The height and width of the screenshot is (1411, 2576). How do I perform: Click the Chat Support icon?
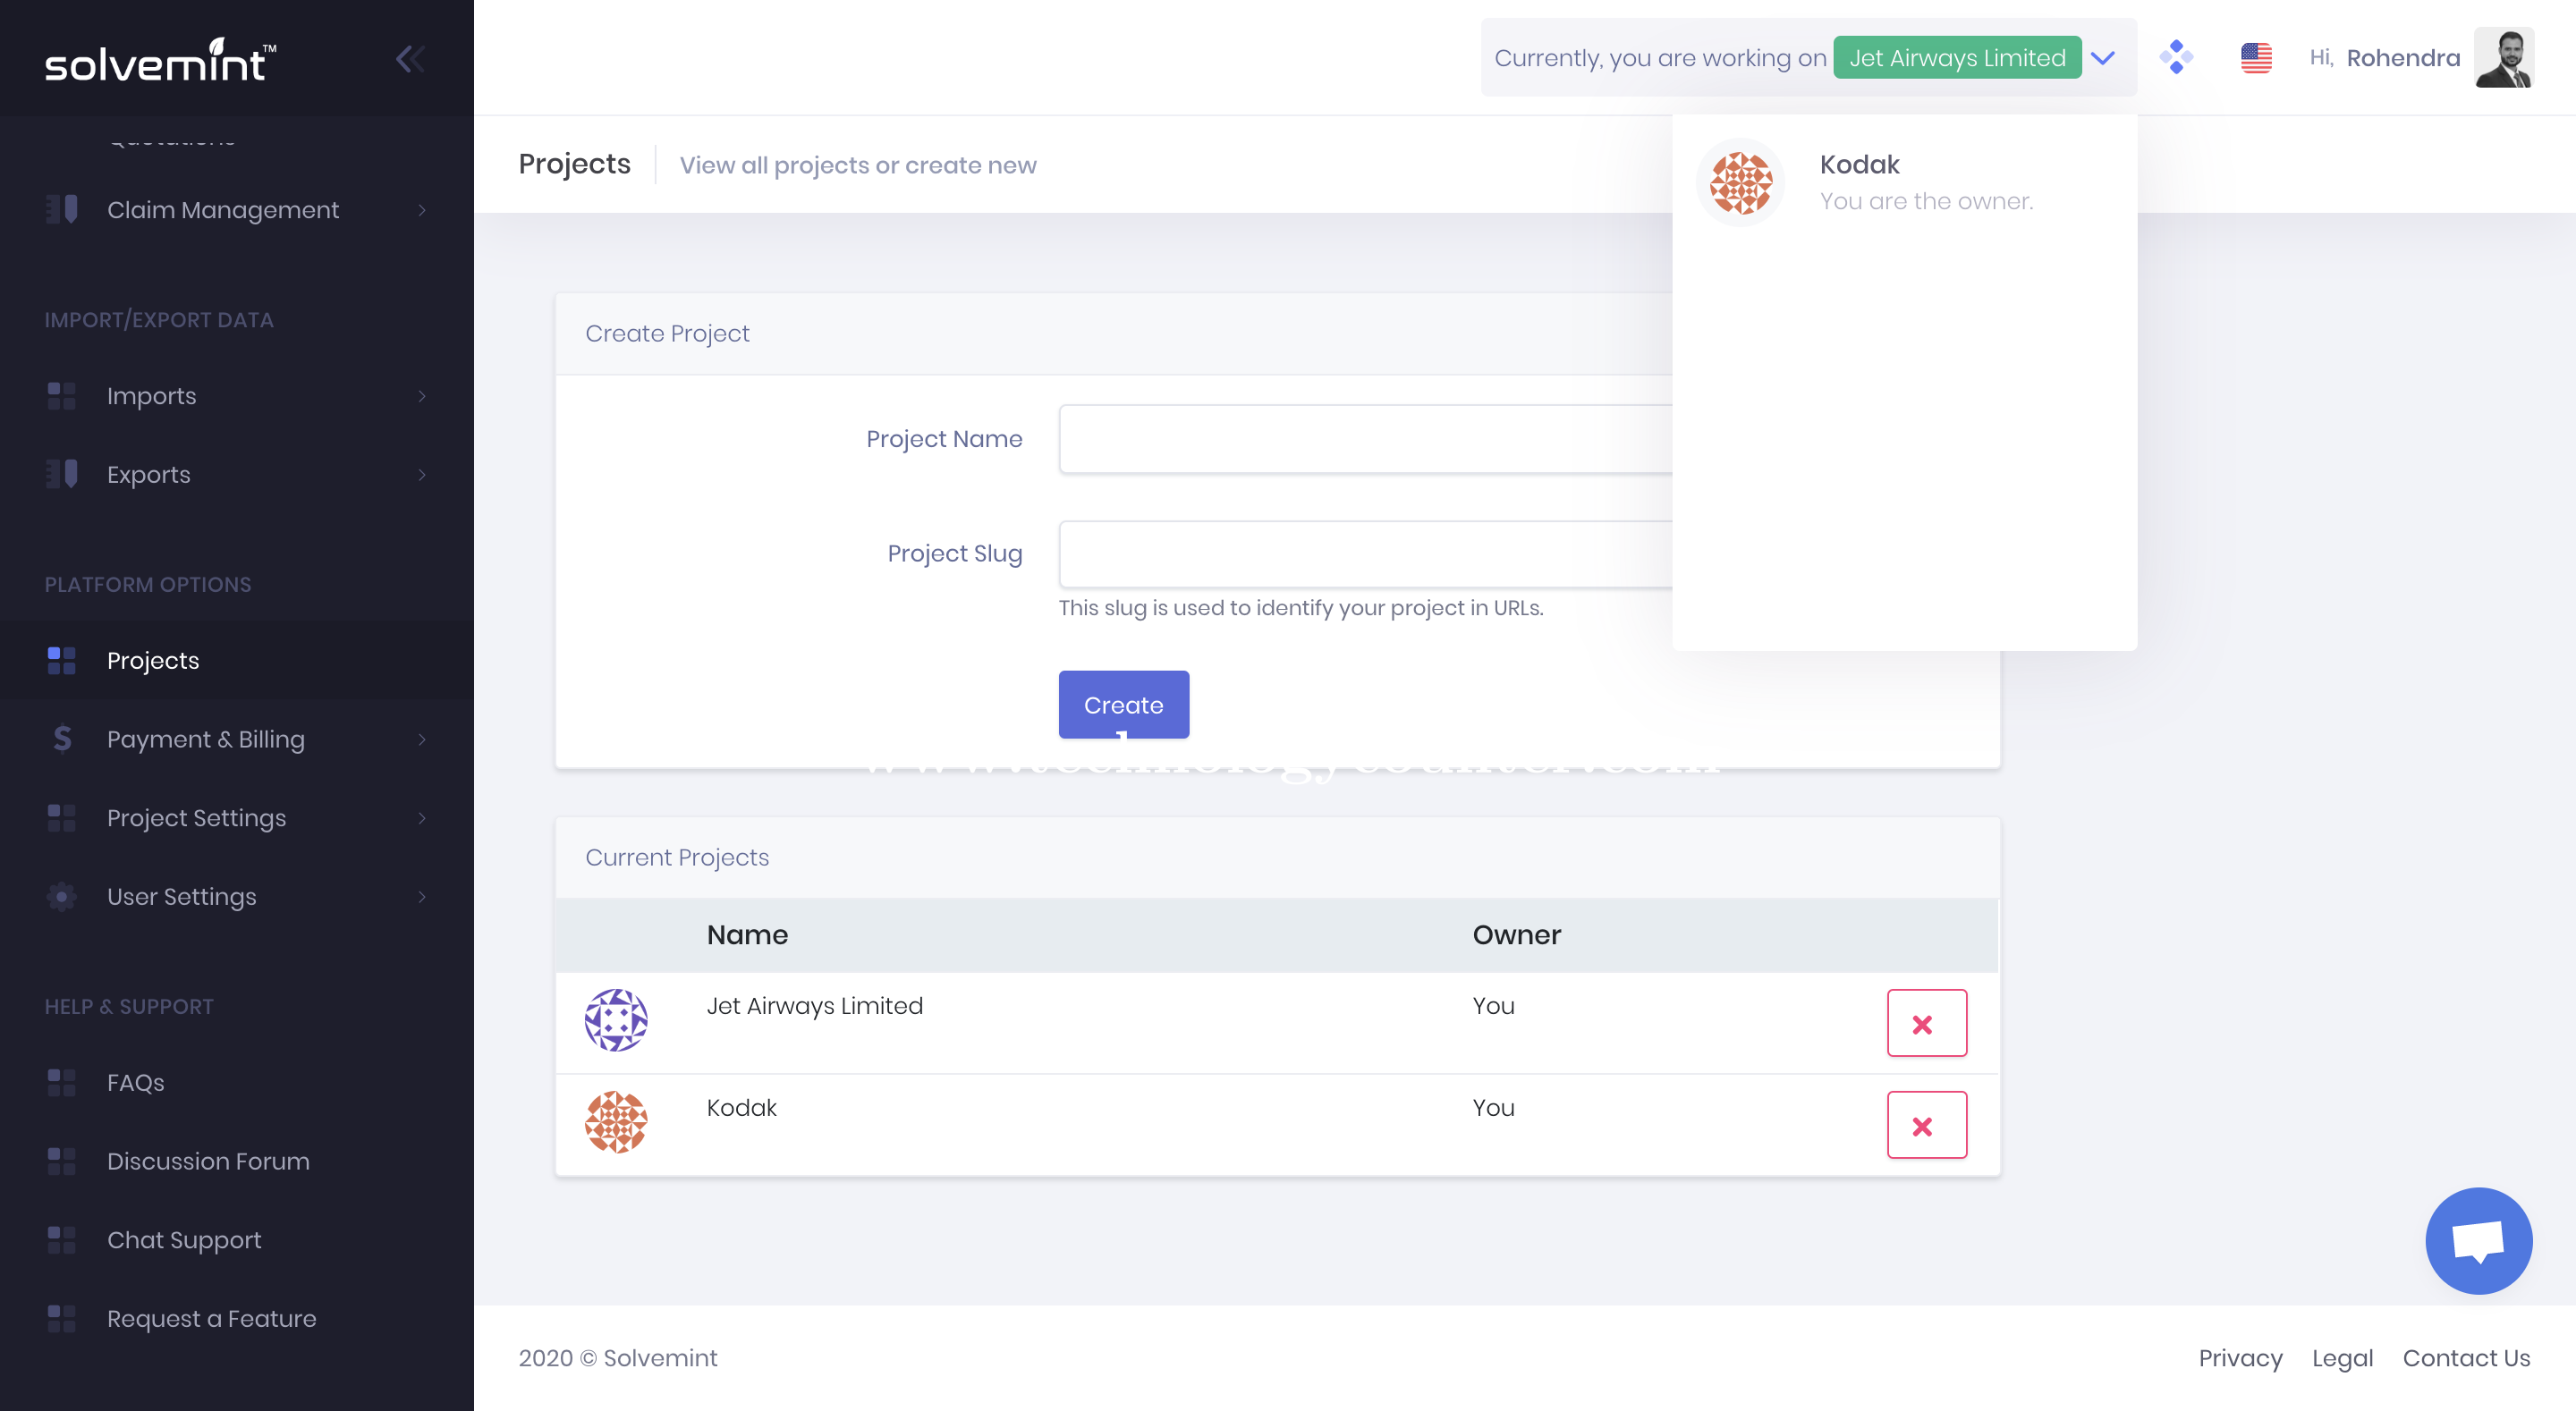tap(62, 1240)
